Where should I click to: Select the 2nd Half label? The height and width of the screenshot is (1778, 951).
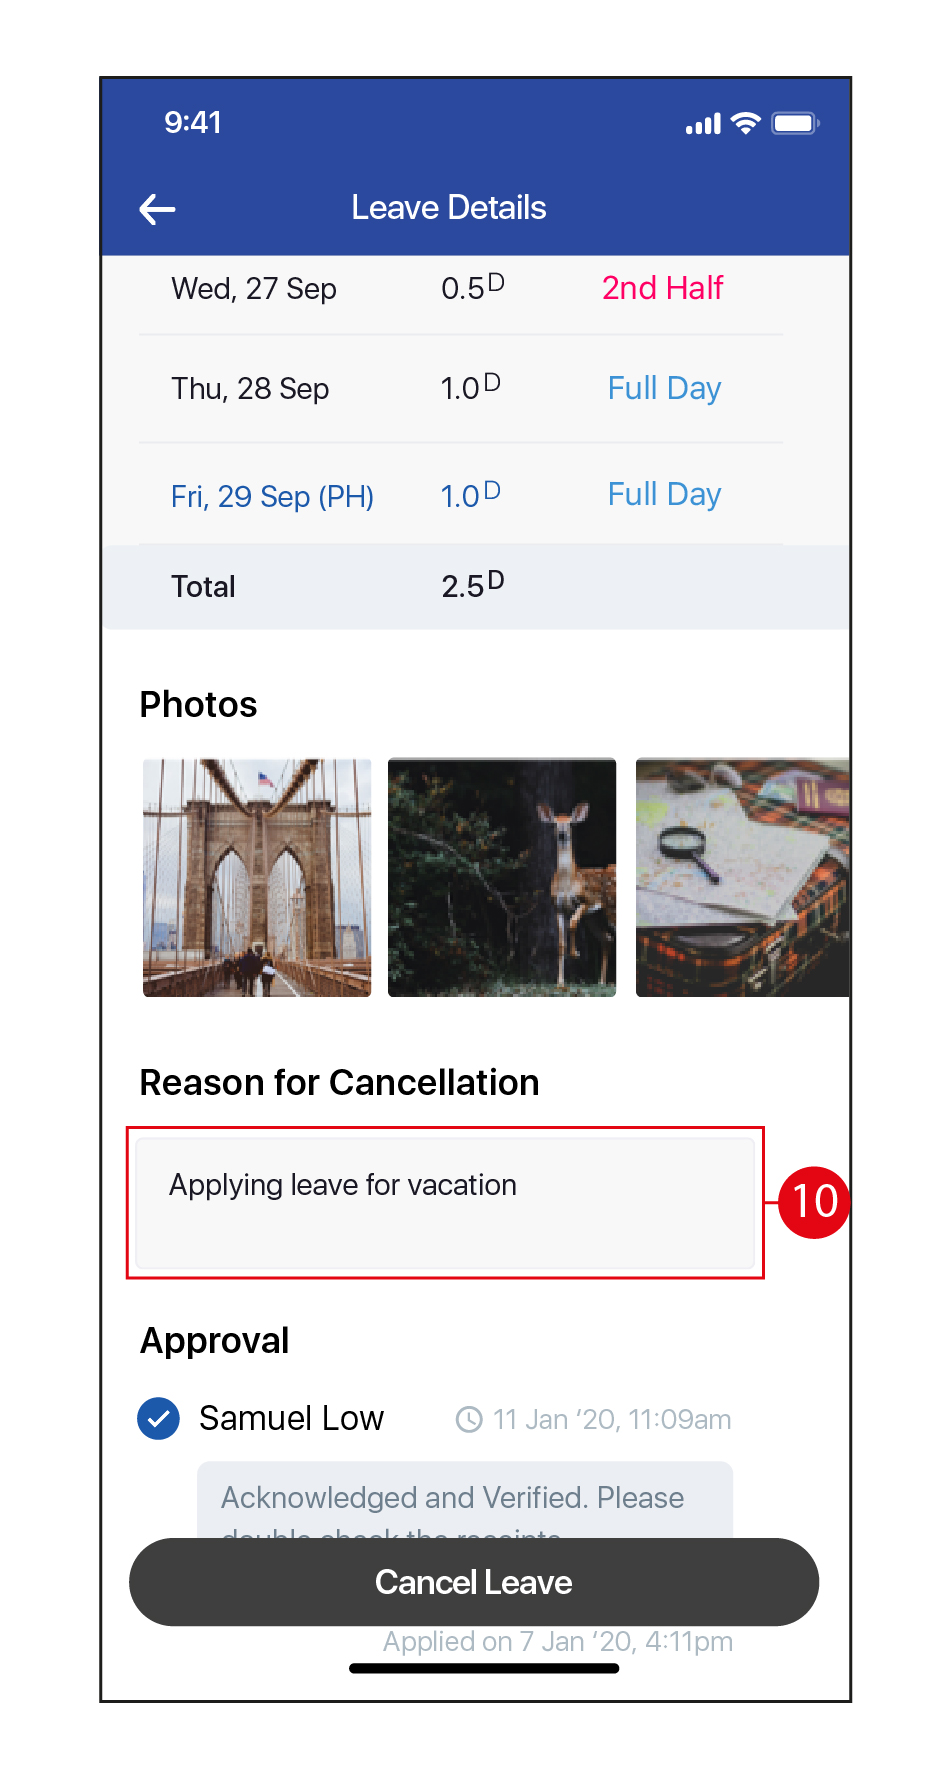[x=662, y=288]
